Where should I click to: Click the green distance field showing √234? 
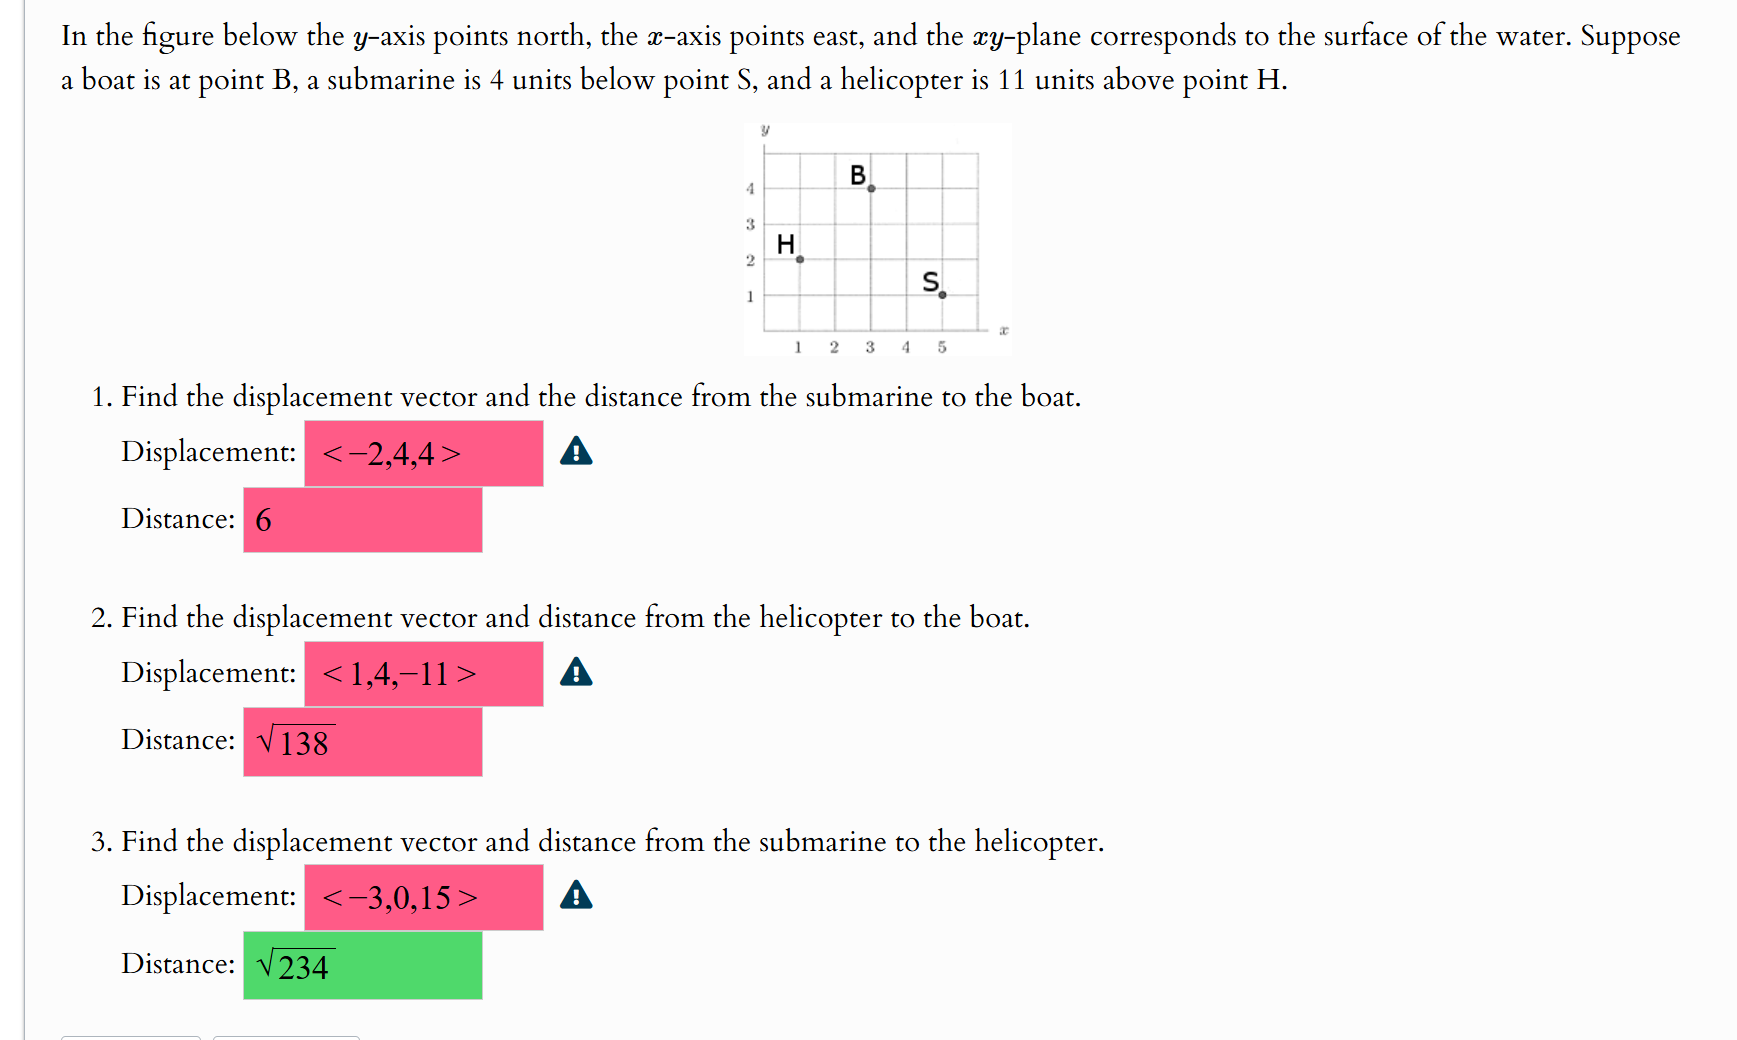click(x=362, y=965)
